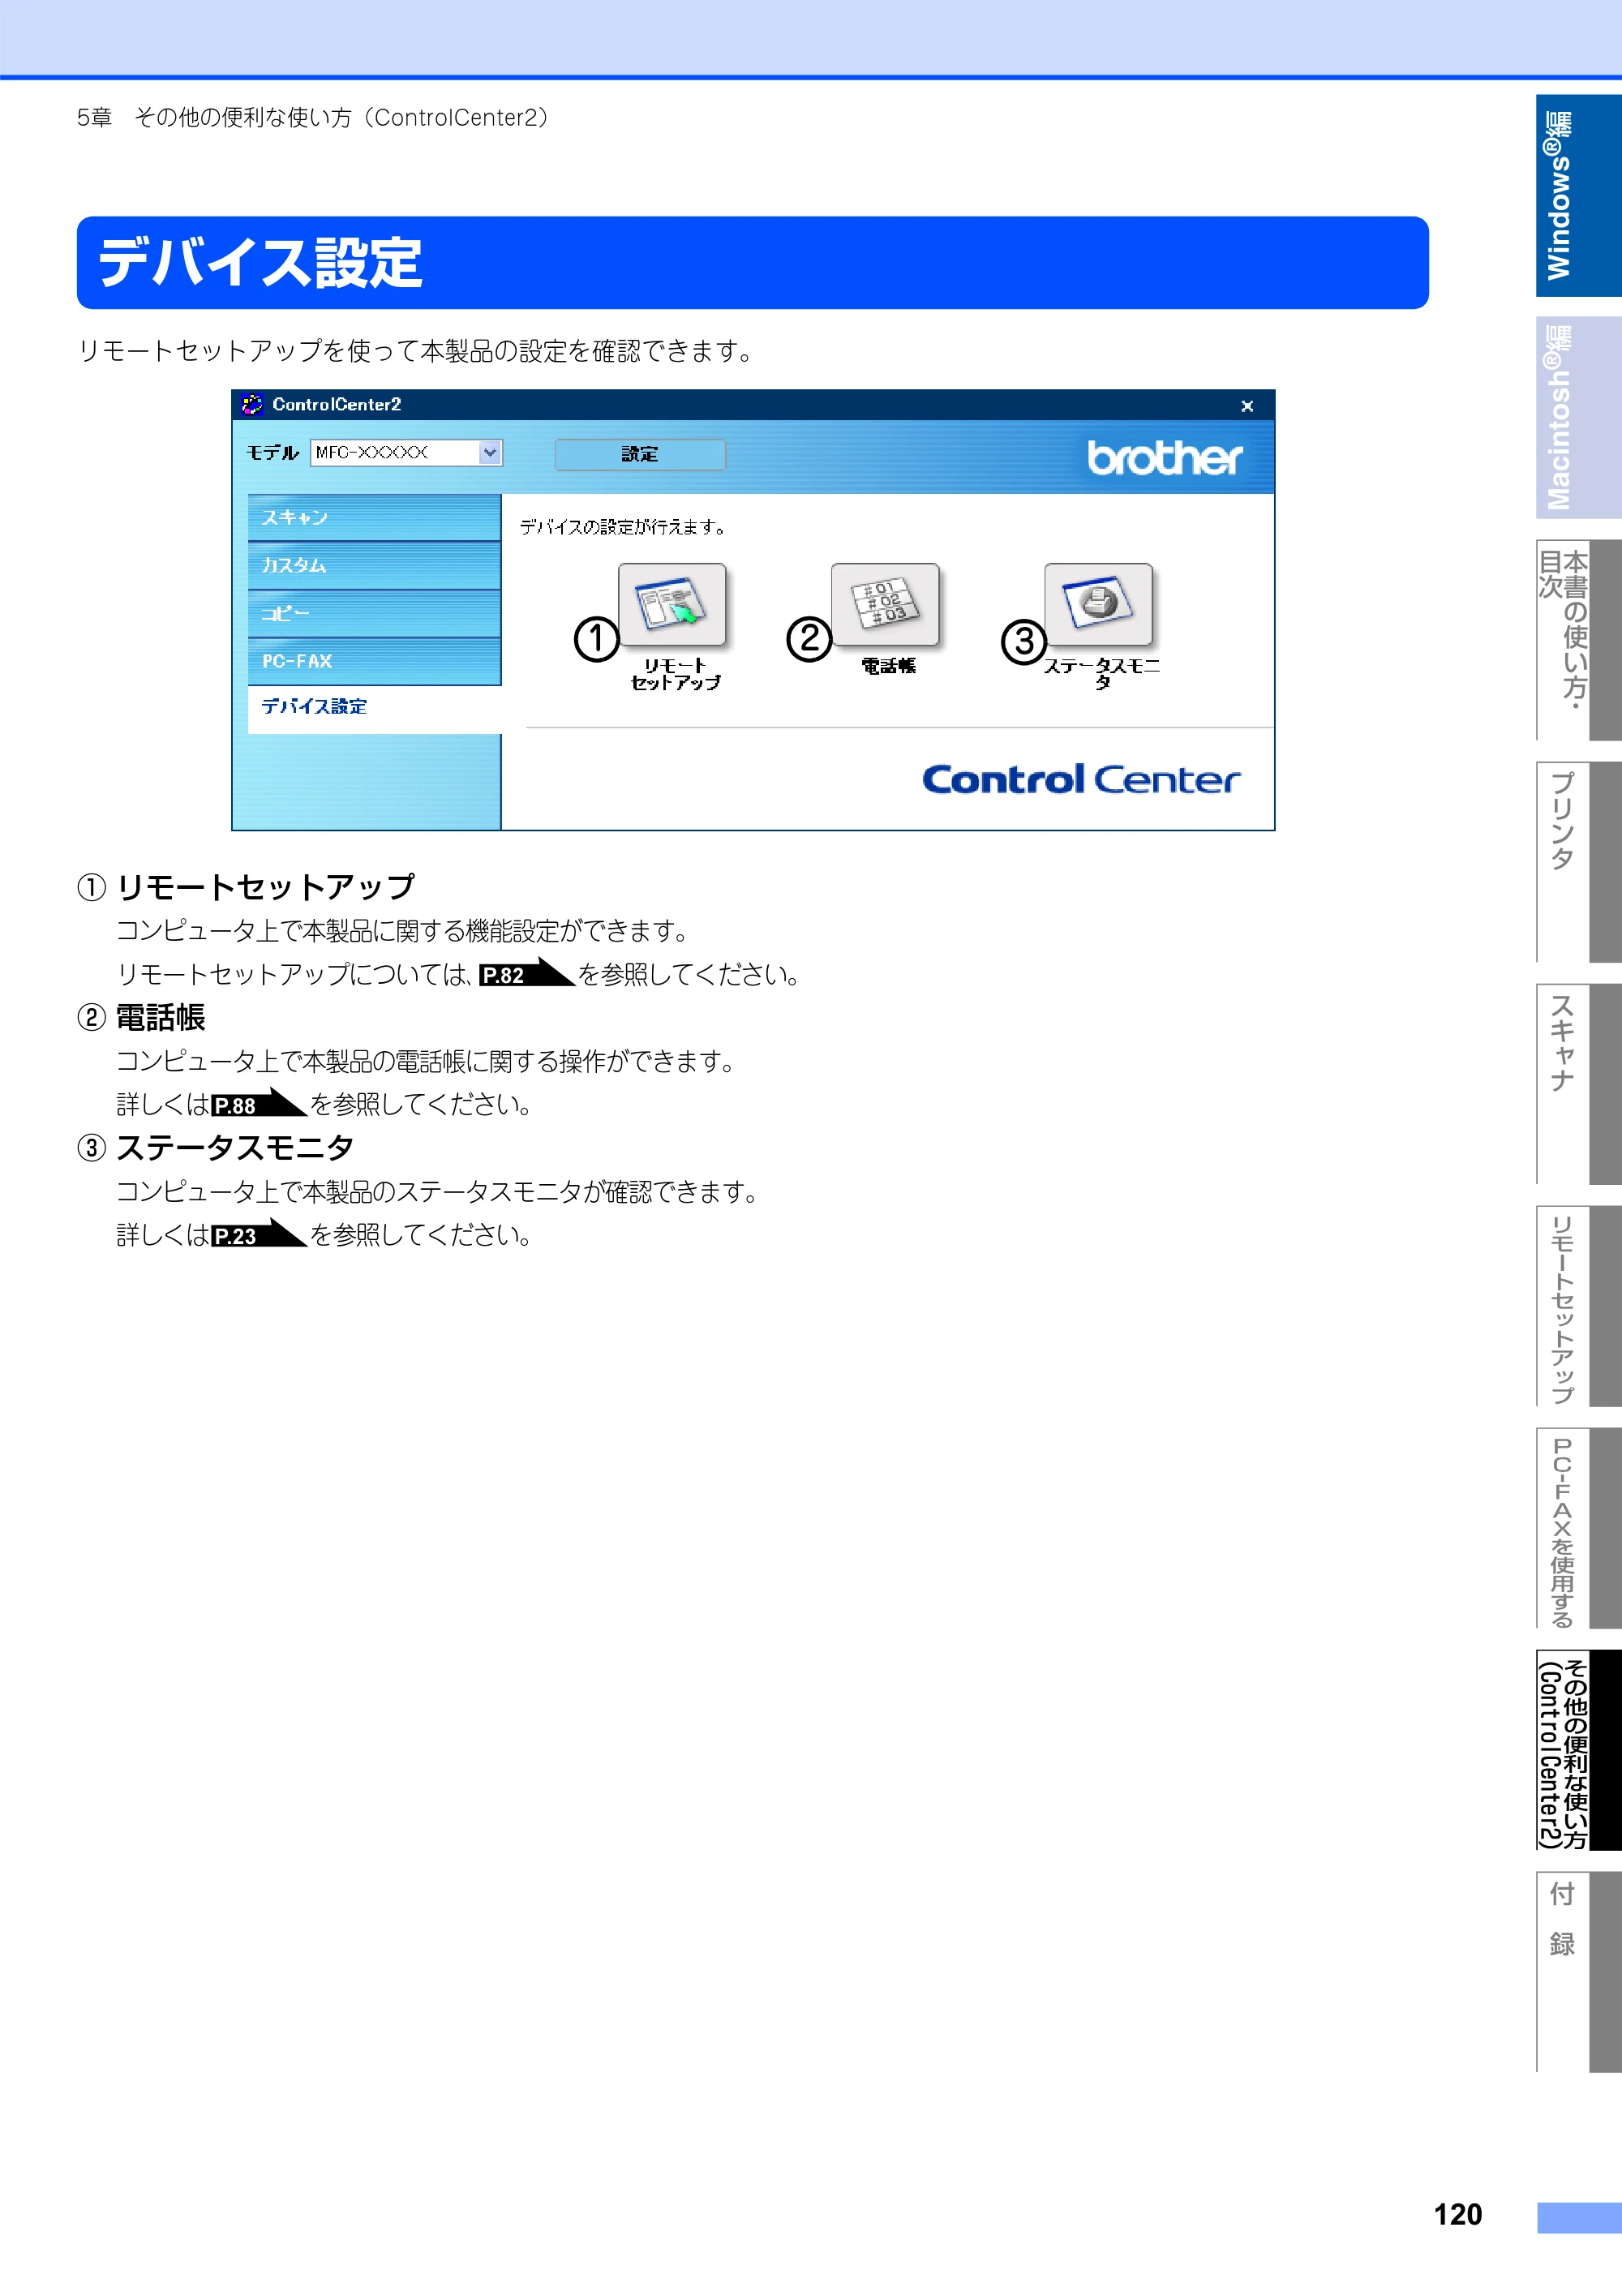Open the リモートセットアップ side tab
Image resolution: width=1622 pixels, height=2296 pixels.
(x=1578, y=1306)
